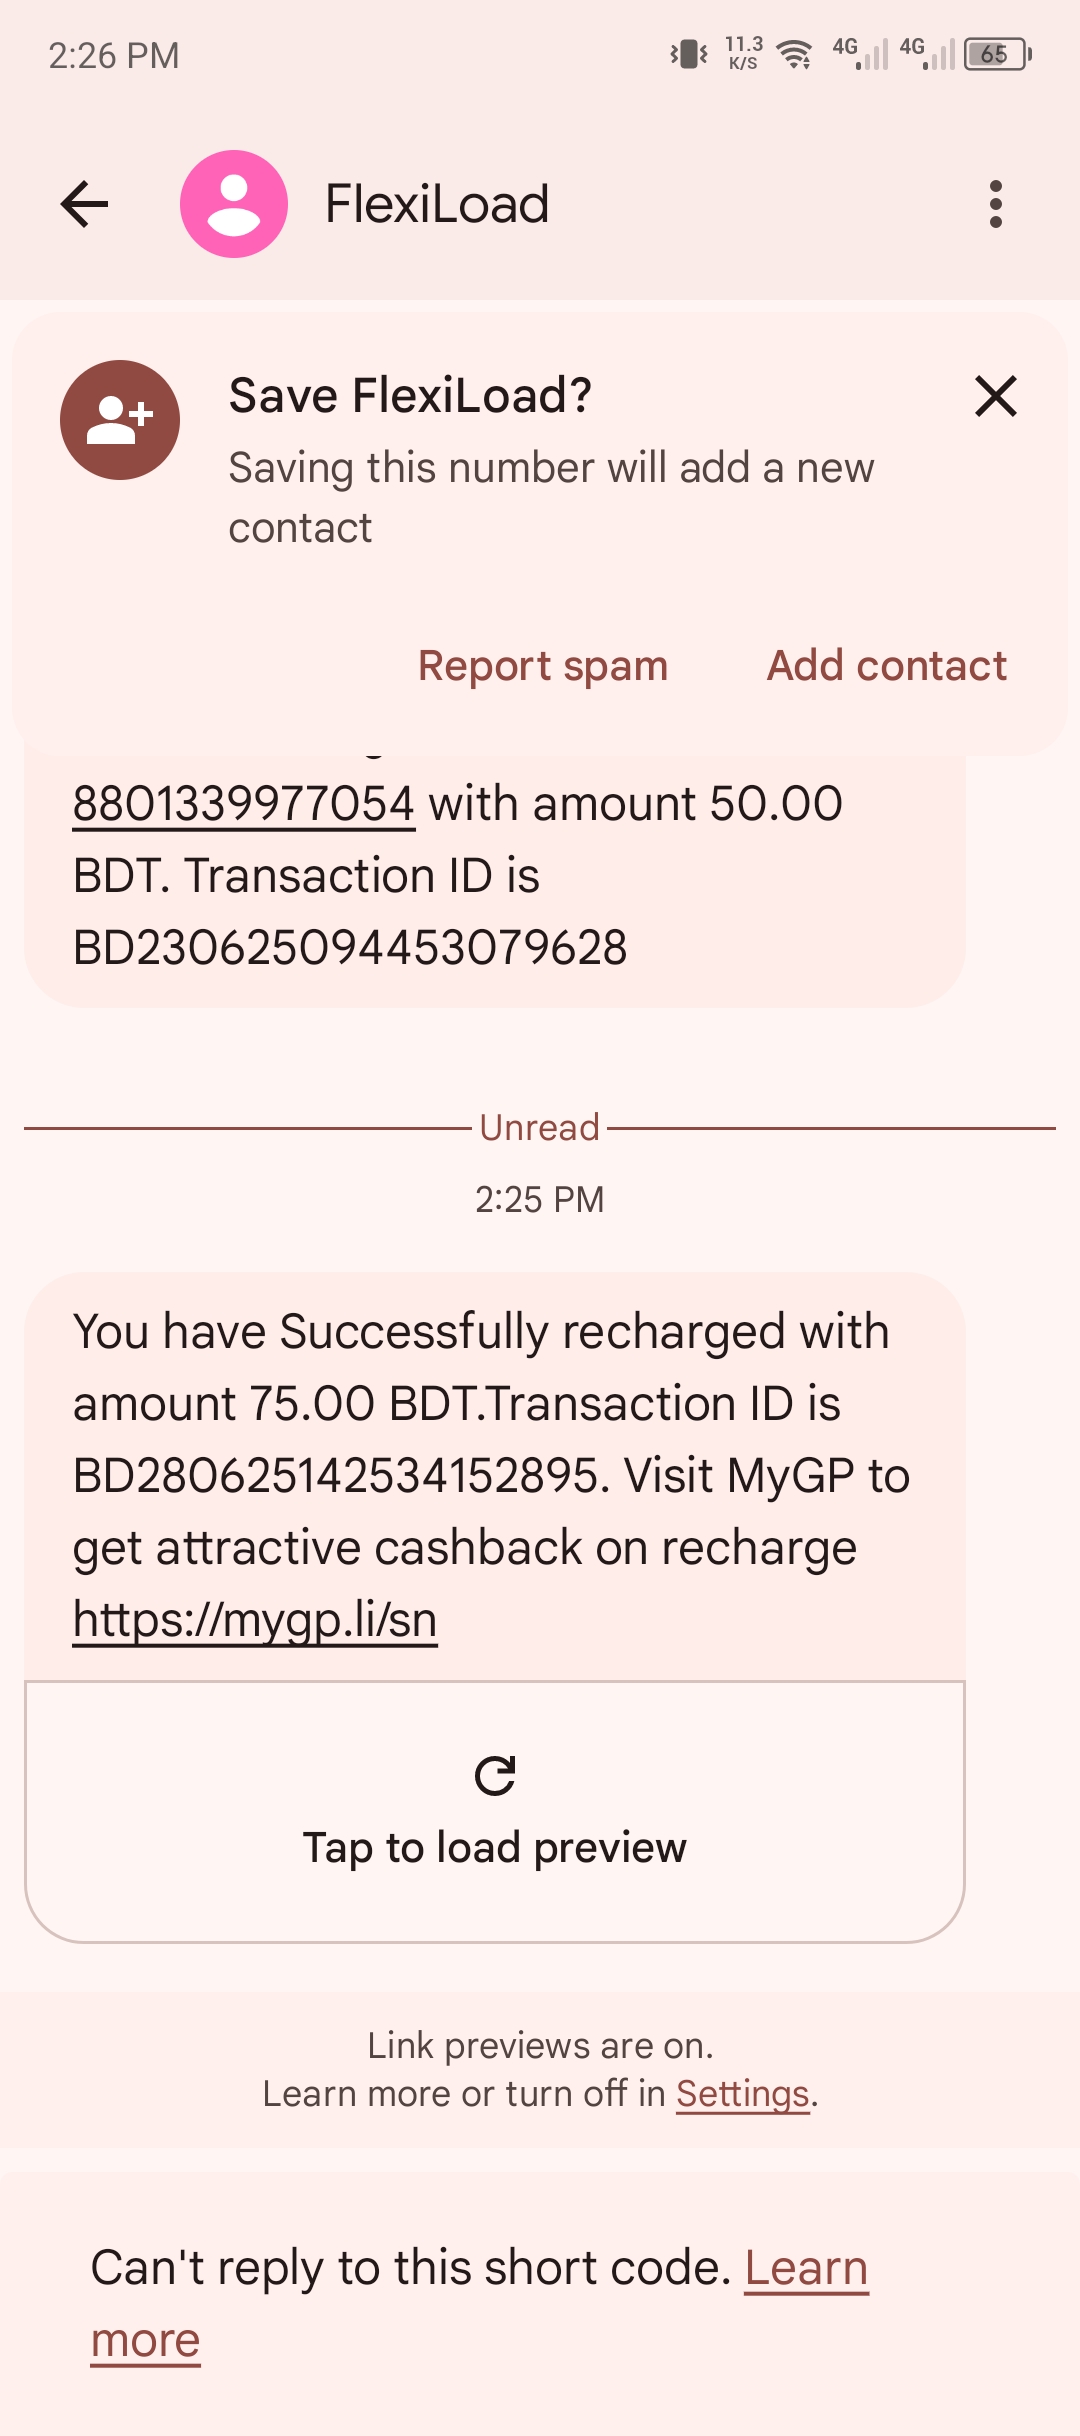1080x2436 pixels.
Task: Tap the back arrow icon
Action: [x=85, y=204]
